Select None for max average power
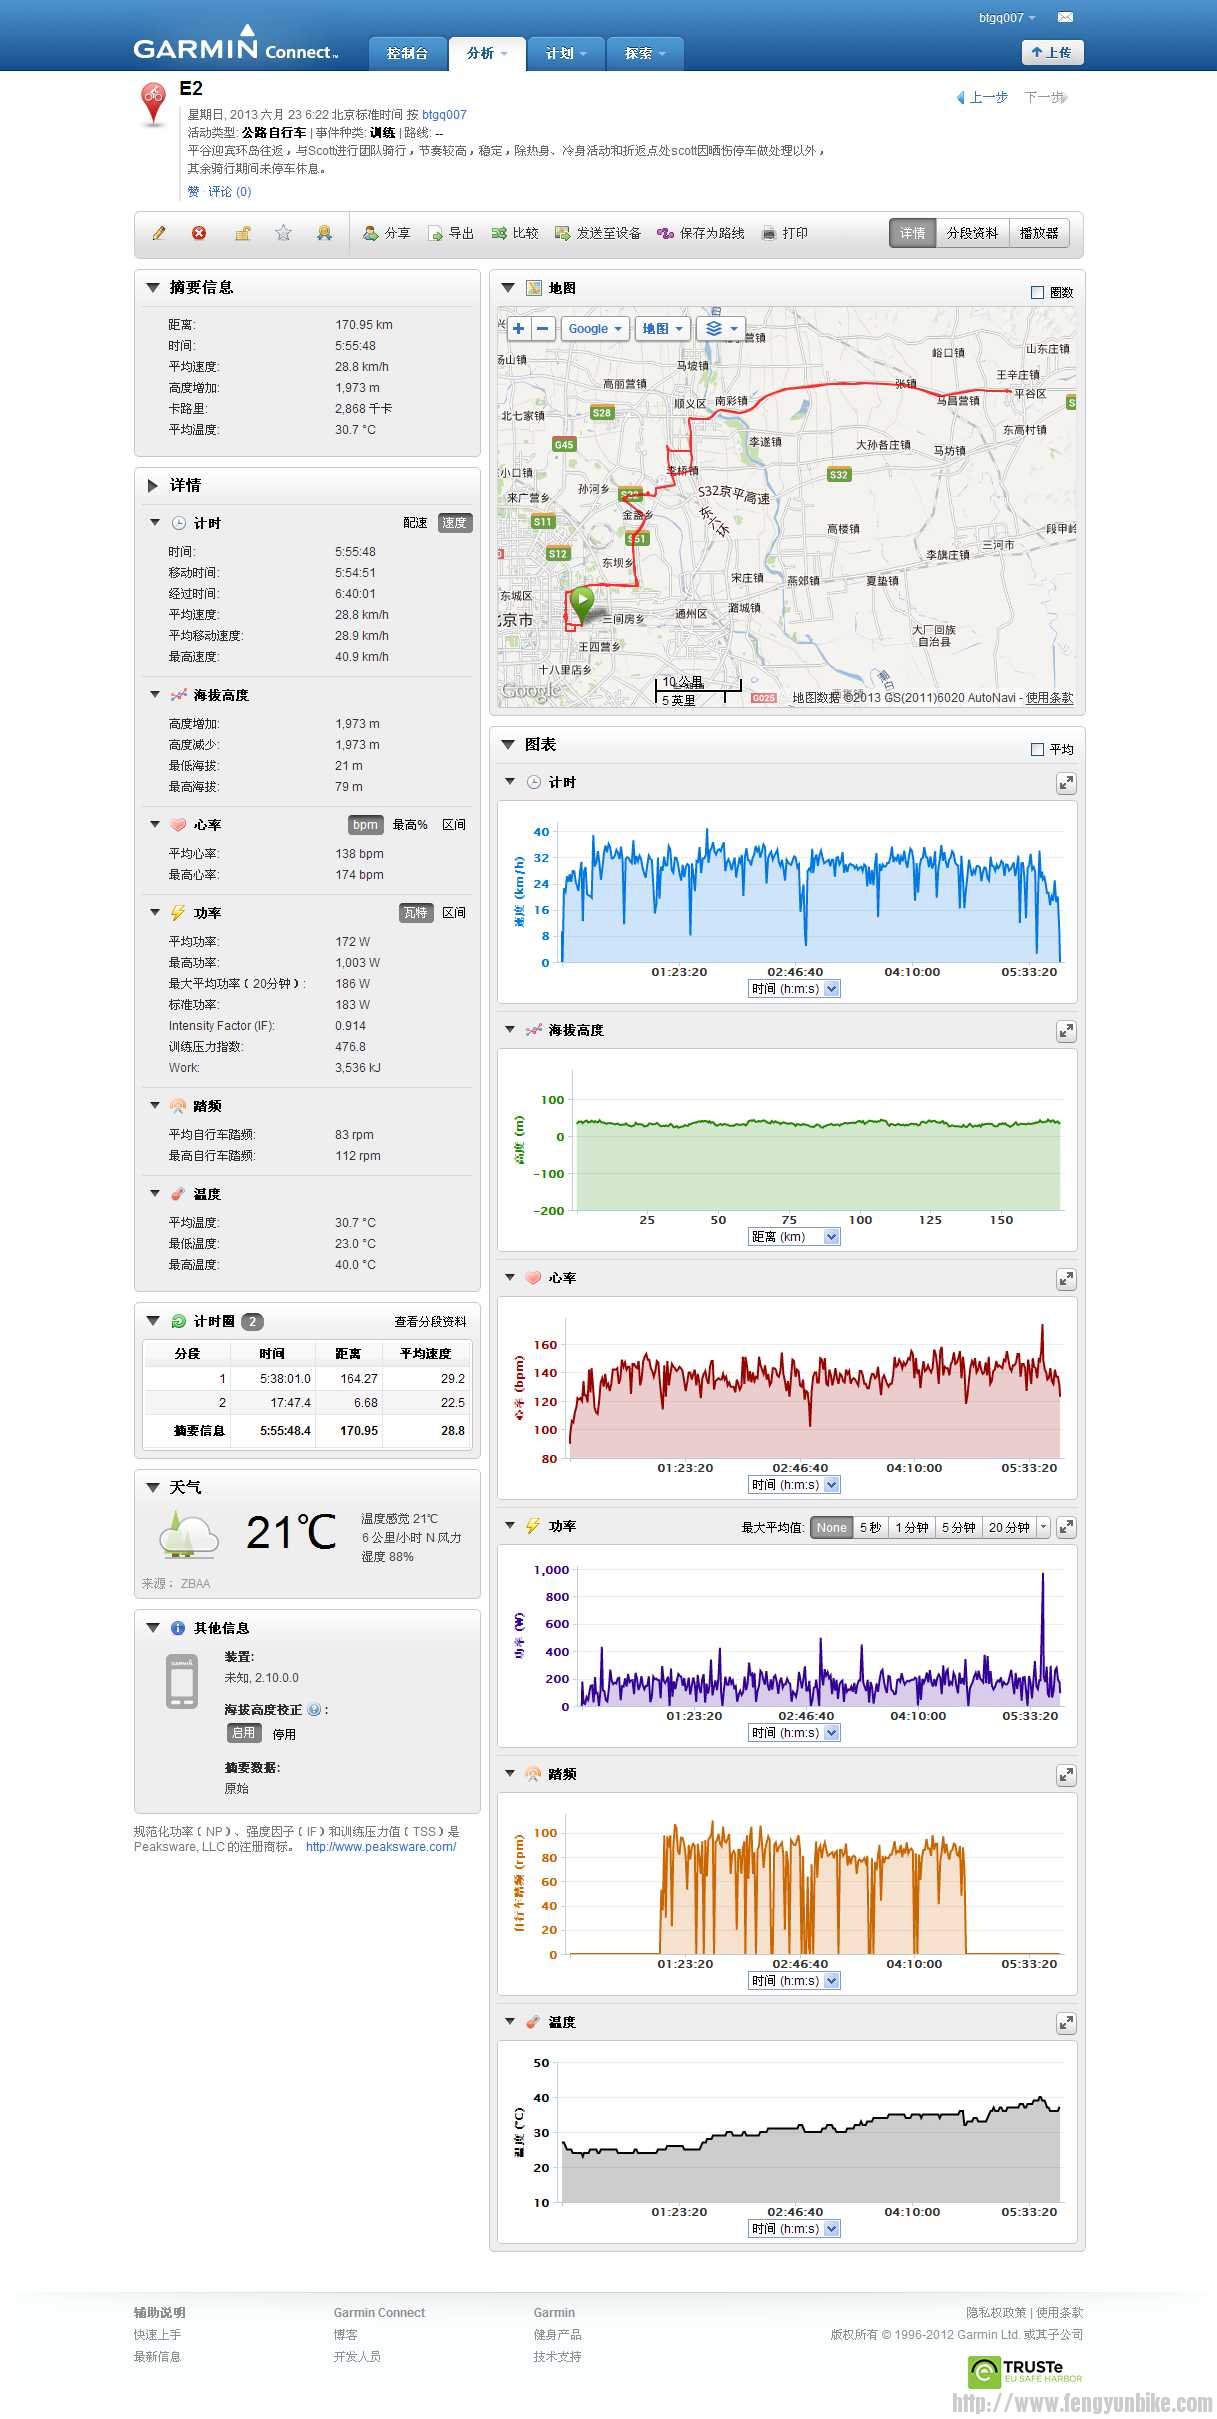The width and height of the screenshot is (1217, 2419). pos(831,1527)
